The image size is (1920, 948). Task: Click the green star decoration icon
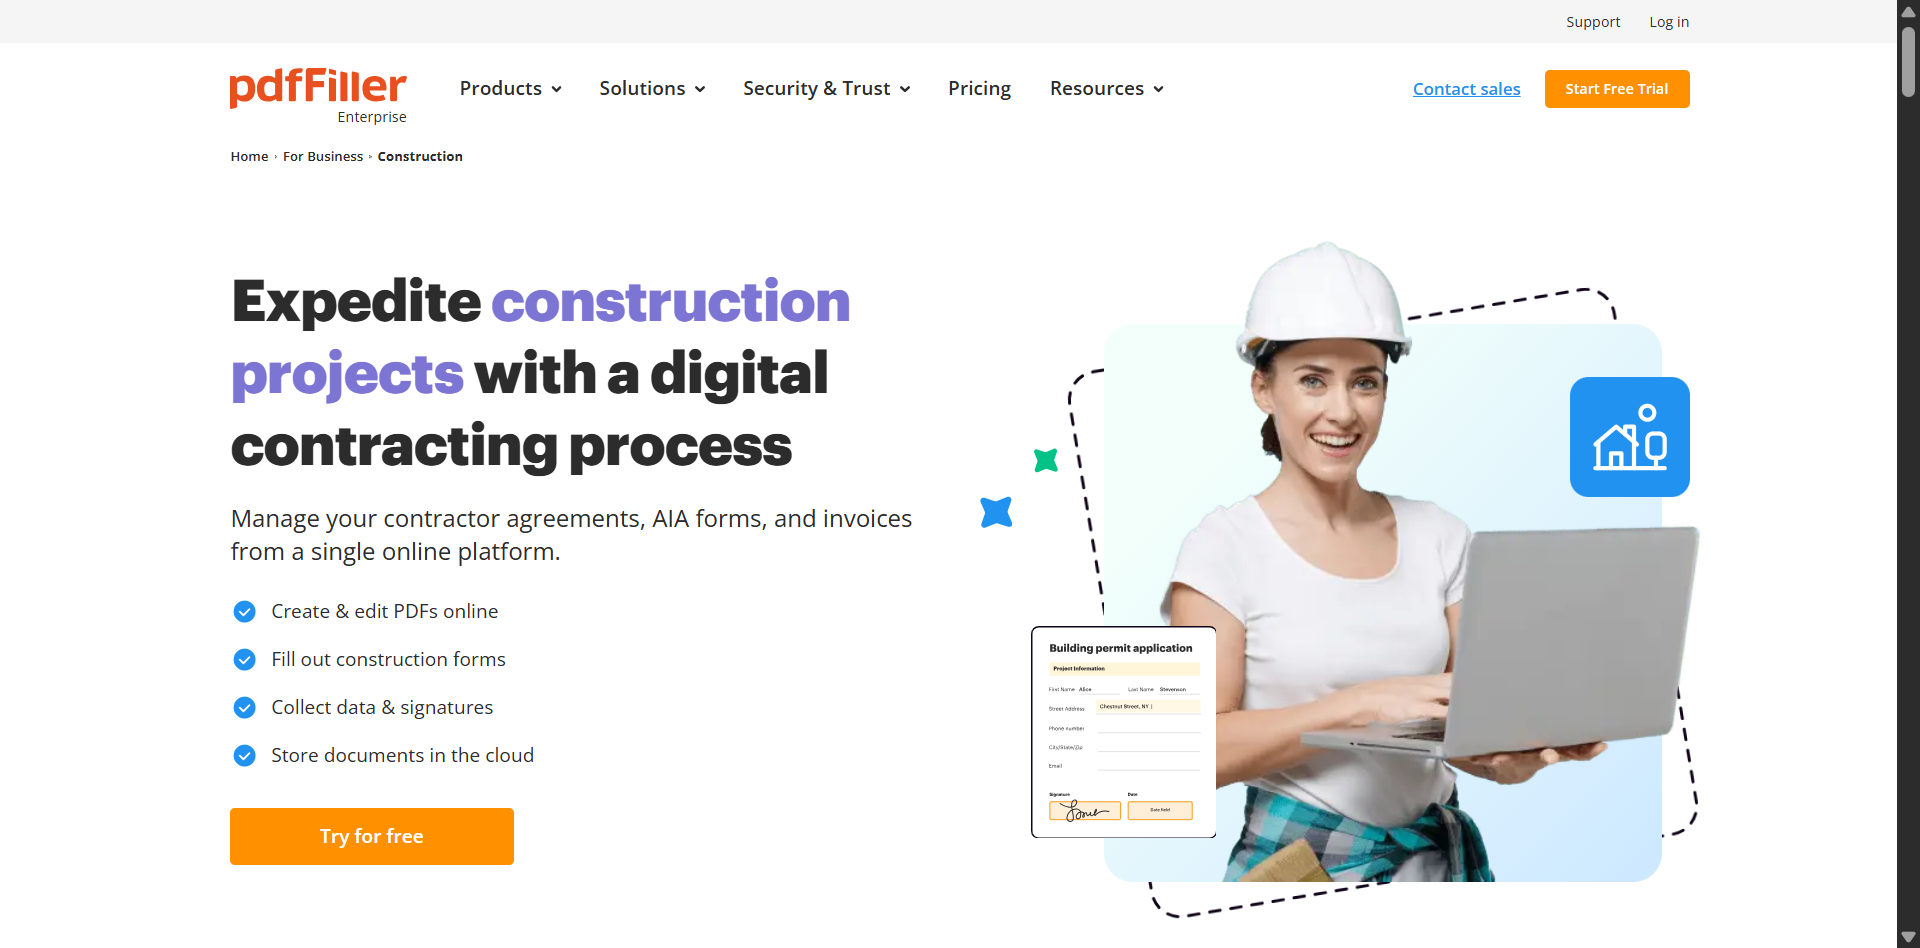(x=1046, y=460)
